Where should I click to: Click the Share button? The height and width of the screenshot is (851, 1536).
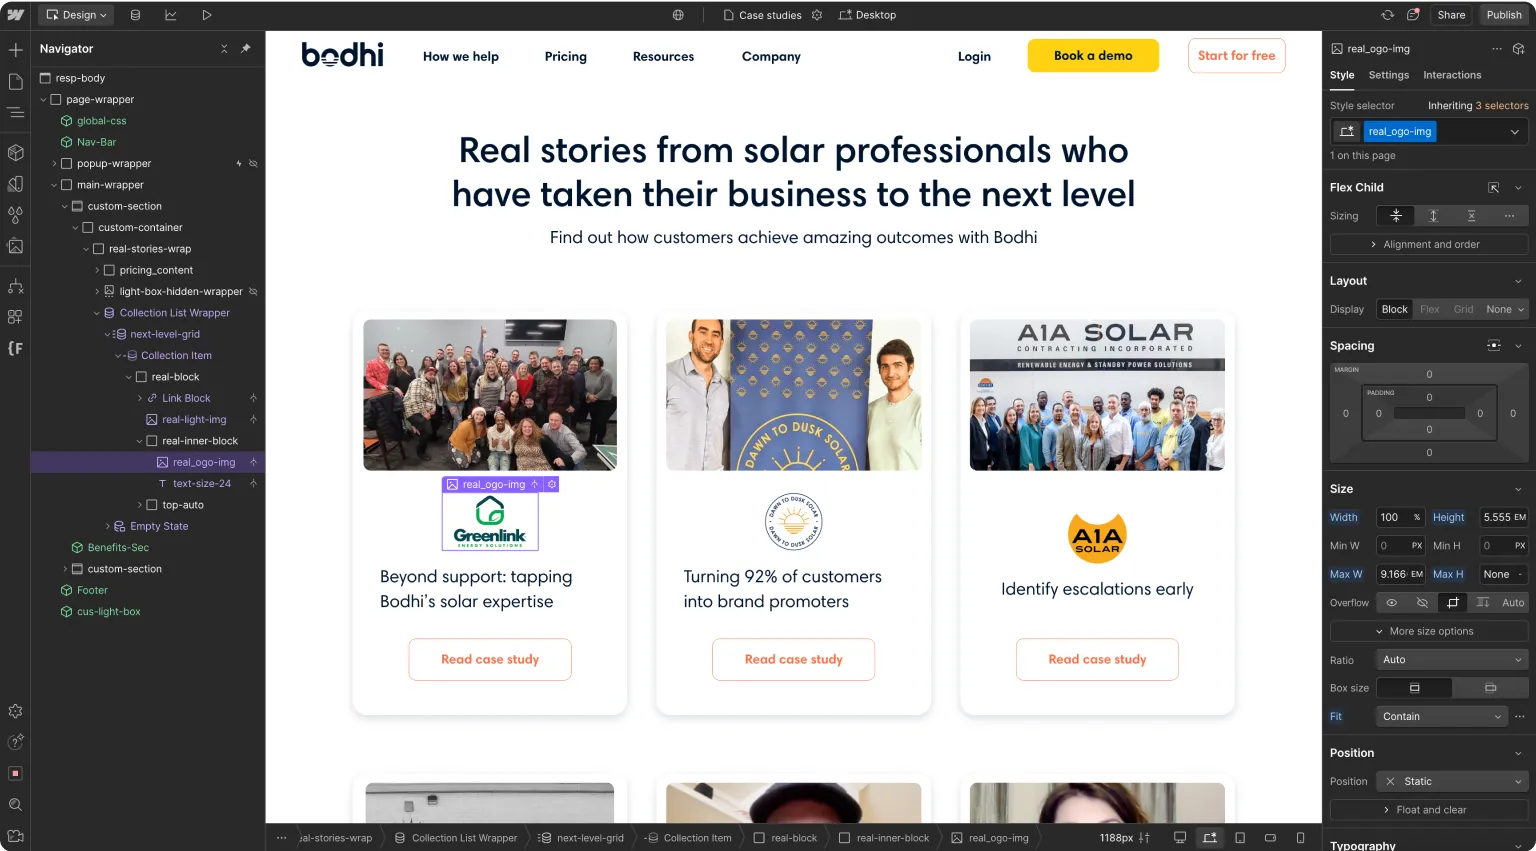pyautogui.click(x=1451, y=15)
